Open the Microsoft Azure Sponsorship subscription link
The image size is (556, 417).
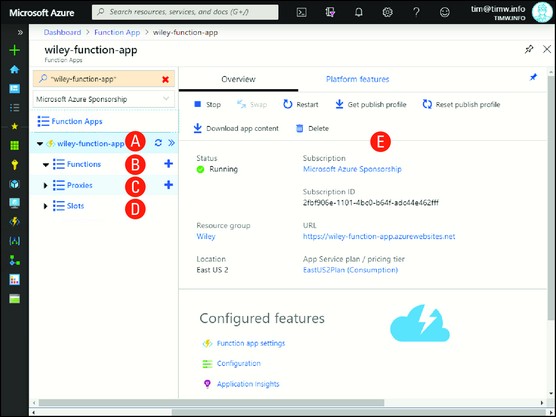(352, 169)
